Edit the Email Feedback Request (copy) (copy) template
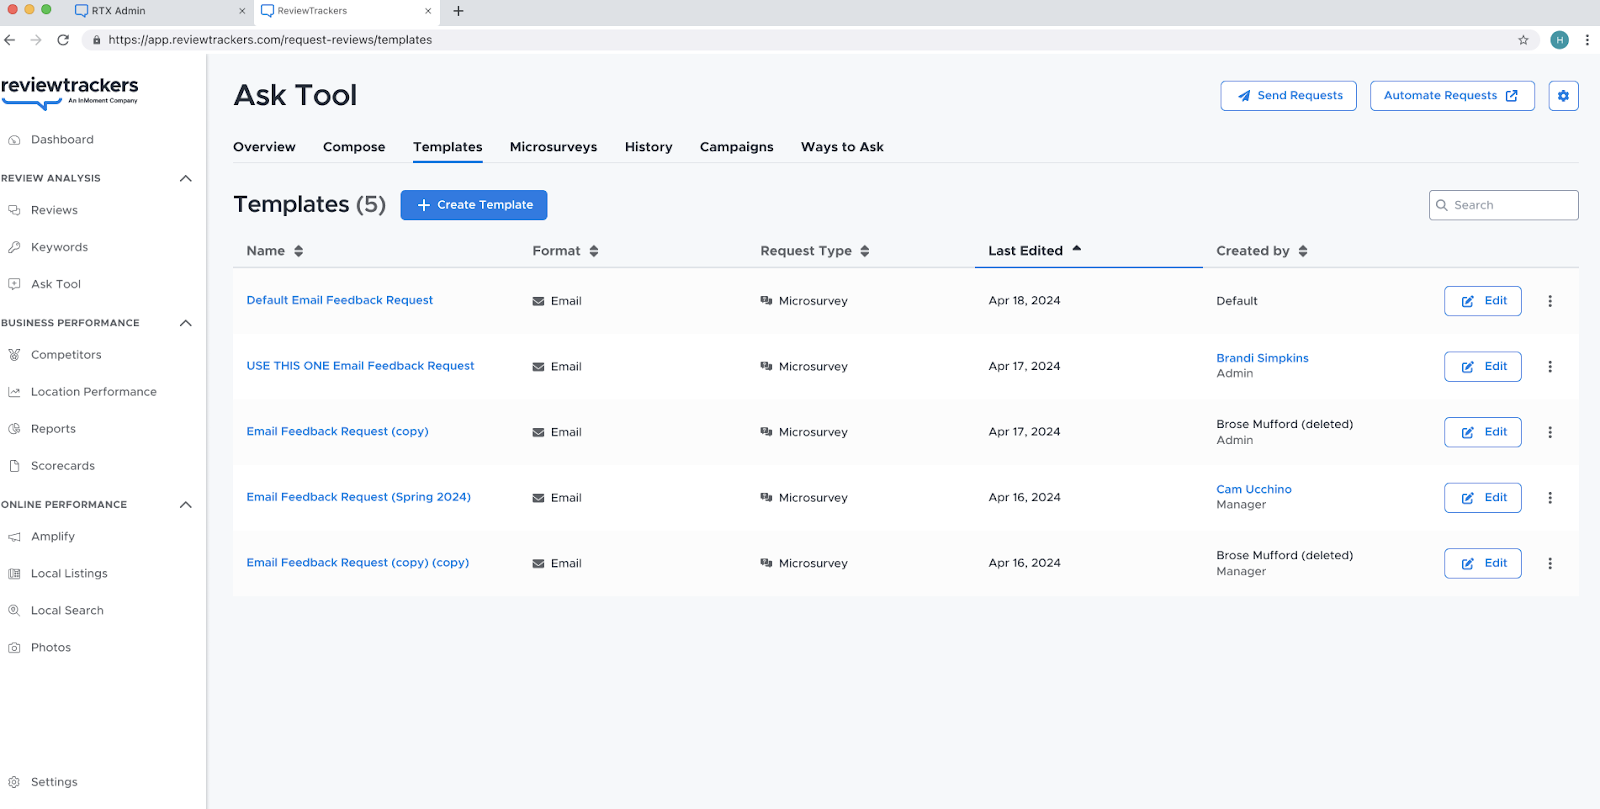Image resolution: width=1600 pixels, height=809 pixels. coord(1483,564)
